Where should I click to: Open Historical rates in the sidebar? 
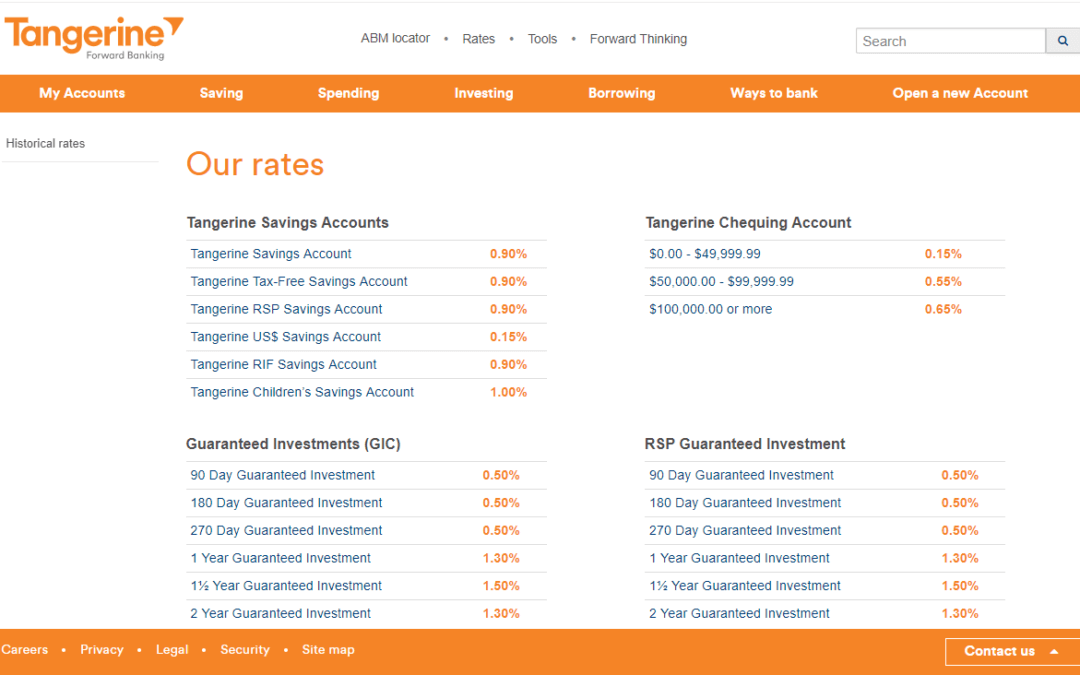click(x=45, y=143)
